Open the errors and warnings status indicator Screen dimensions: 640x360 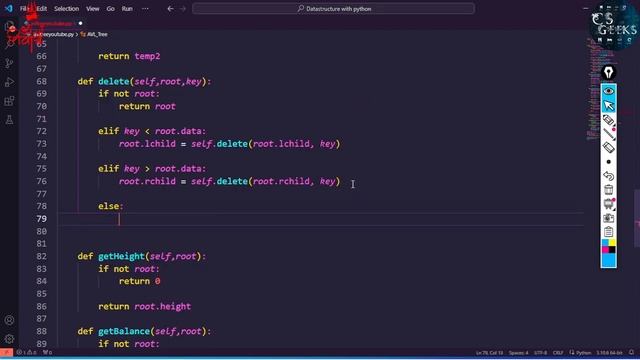click(27, 352)
